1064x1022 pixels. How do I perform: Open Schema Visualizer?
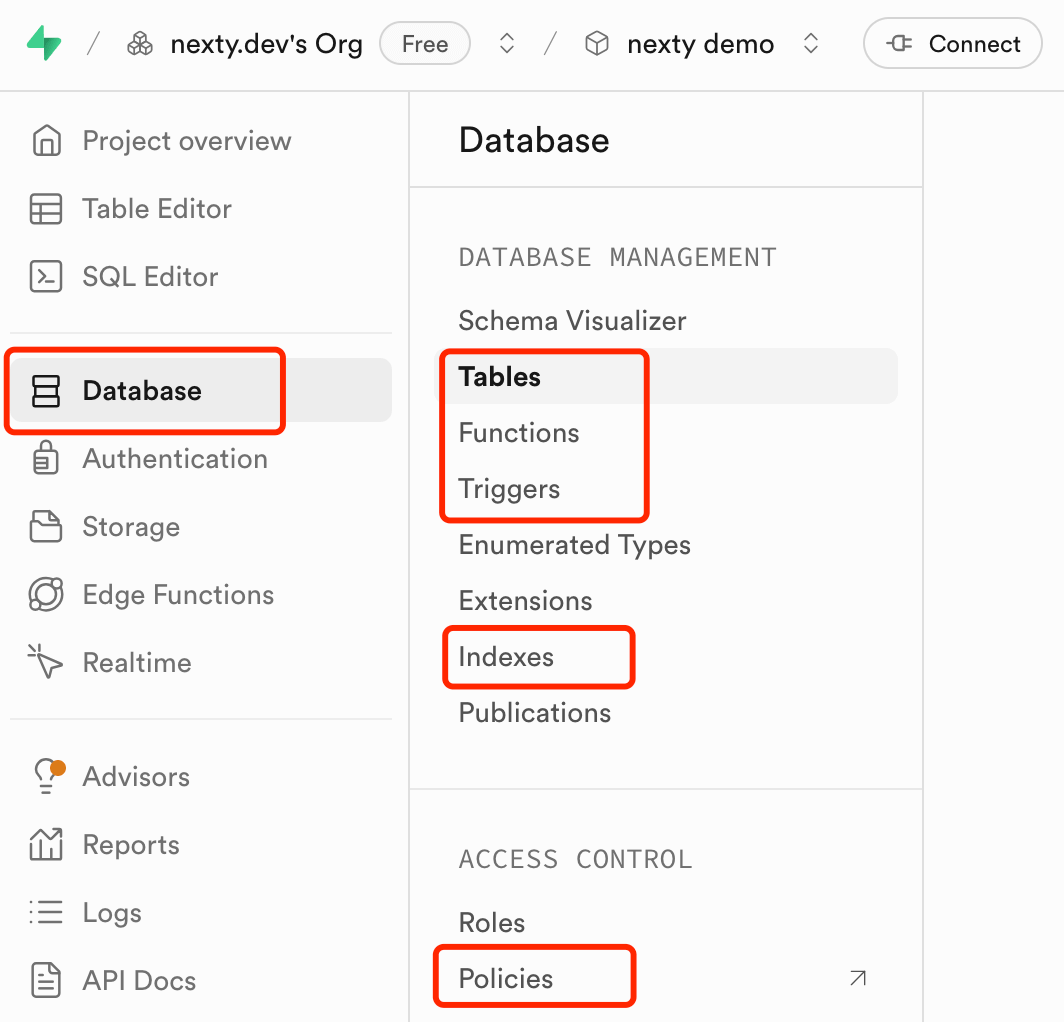[x=572, y=321]
